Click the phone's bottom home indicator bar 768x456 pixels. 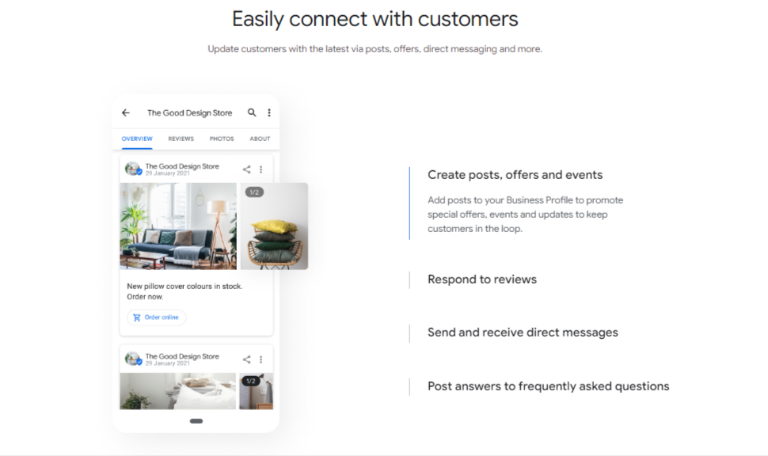[196, 421]
